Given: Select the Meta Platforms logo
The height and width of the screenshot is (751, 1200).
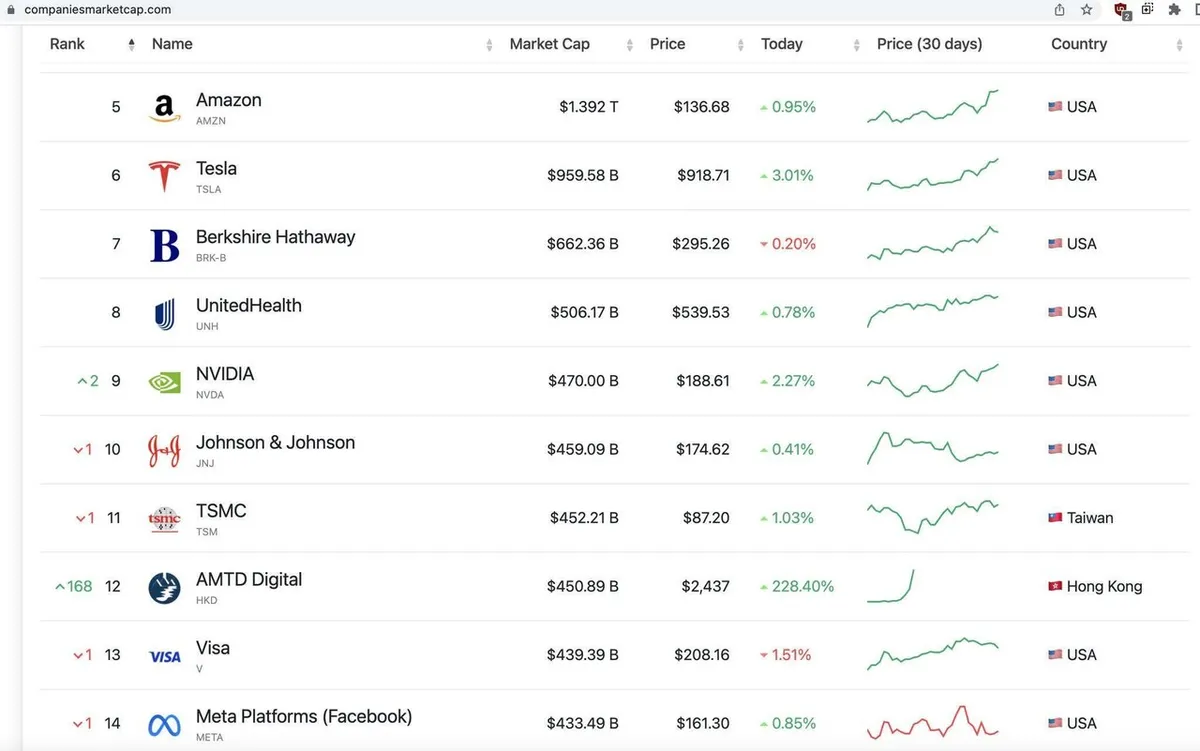Looking at the screenshot, I should [164, 722].
